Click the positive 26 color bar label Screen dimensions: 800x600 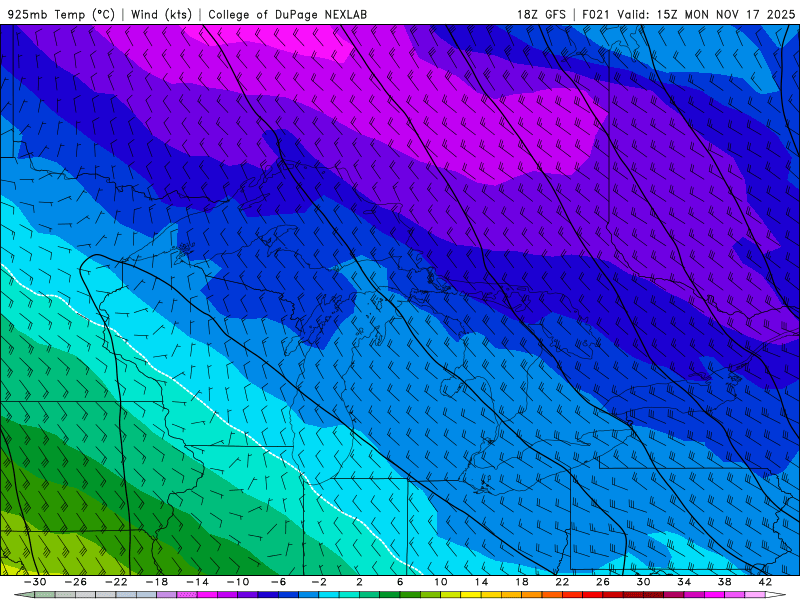coord(603,582)
